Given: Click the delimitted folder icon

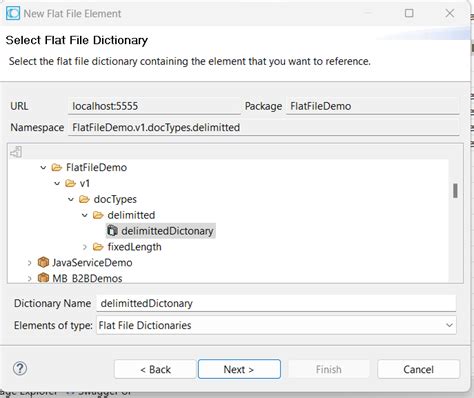Looking at the screenshot, I should pyautogui.click(x=98, y=215).
